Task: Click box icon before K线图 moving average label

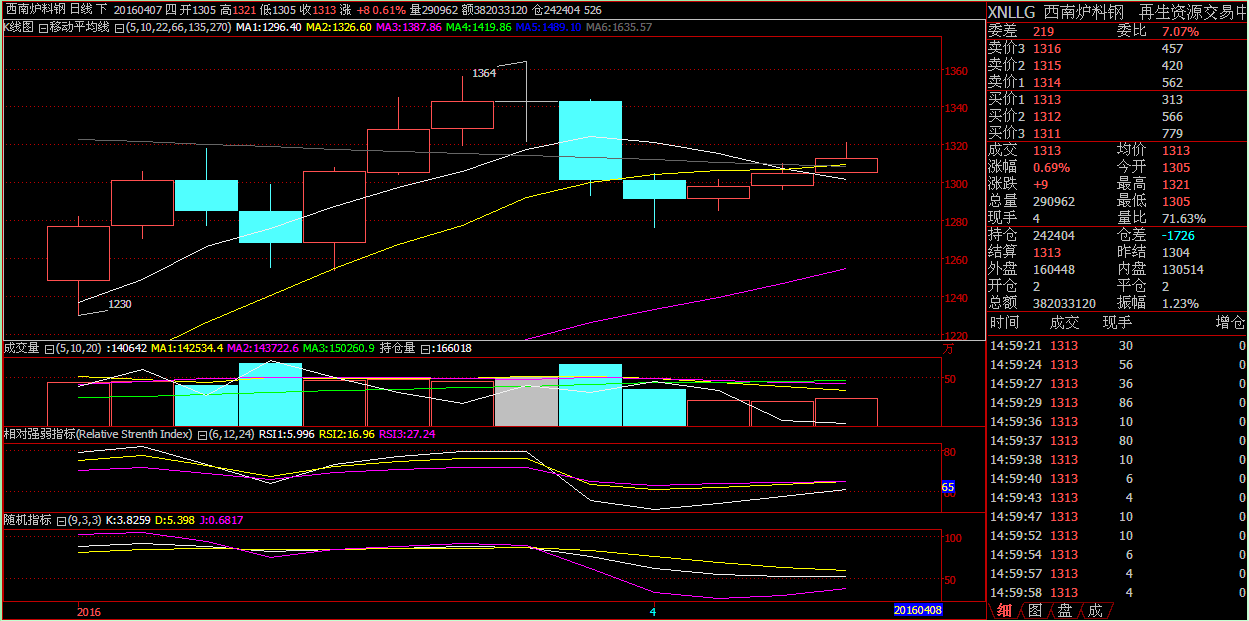Action: pos(42,27)
